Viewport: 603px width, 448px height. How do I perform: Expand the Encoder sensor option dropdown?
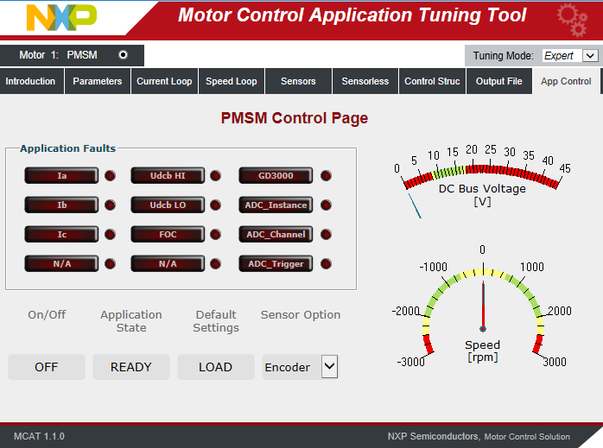click(x=330, y=366)
